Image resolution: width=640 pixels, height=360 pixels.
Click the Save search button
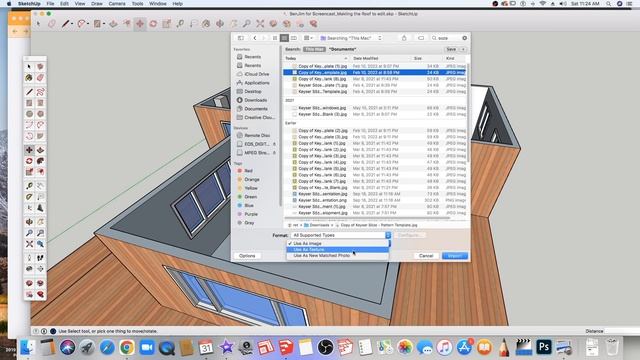[451, 49]
